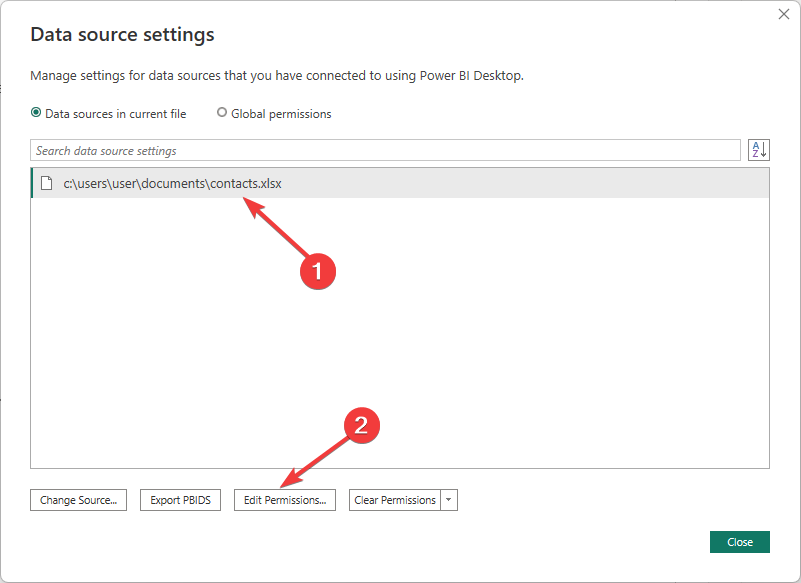Close the dialog with the X icon

(784, 14)
